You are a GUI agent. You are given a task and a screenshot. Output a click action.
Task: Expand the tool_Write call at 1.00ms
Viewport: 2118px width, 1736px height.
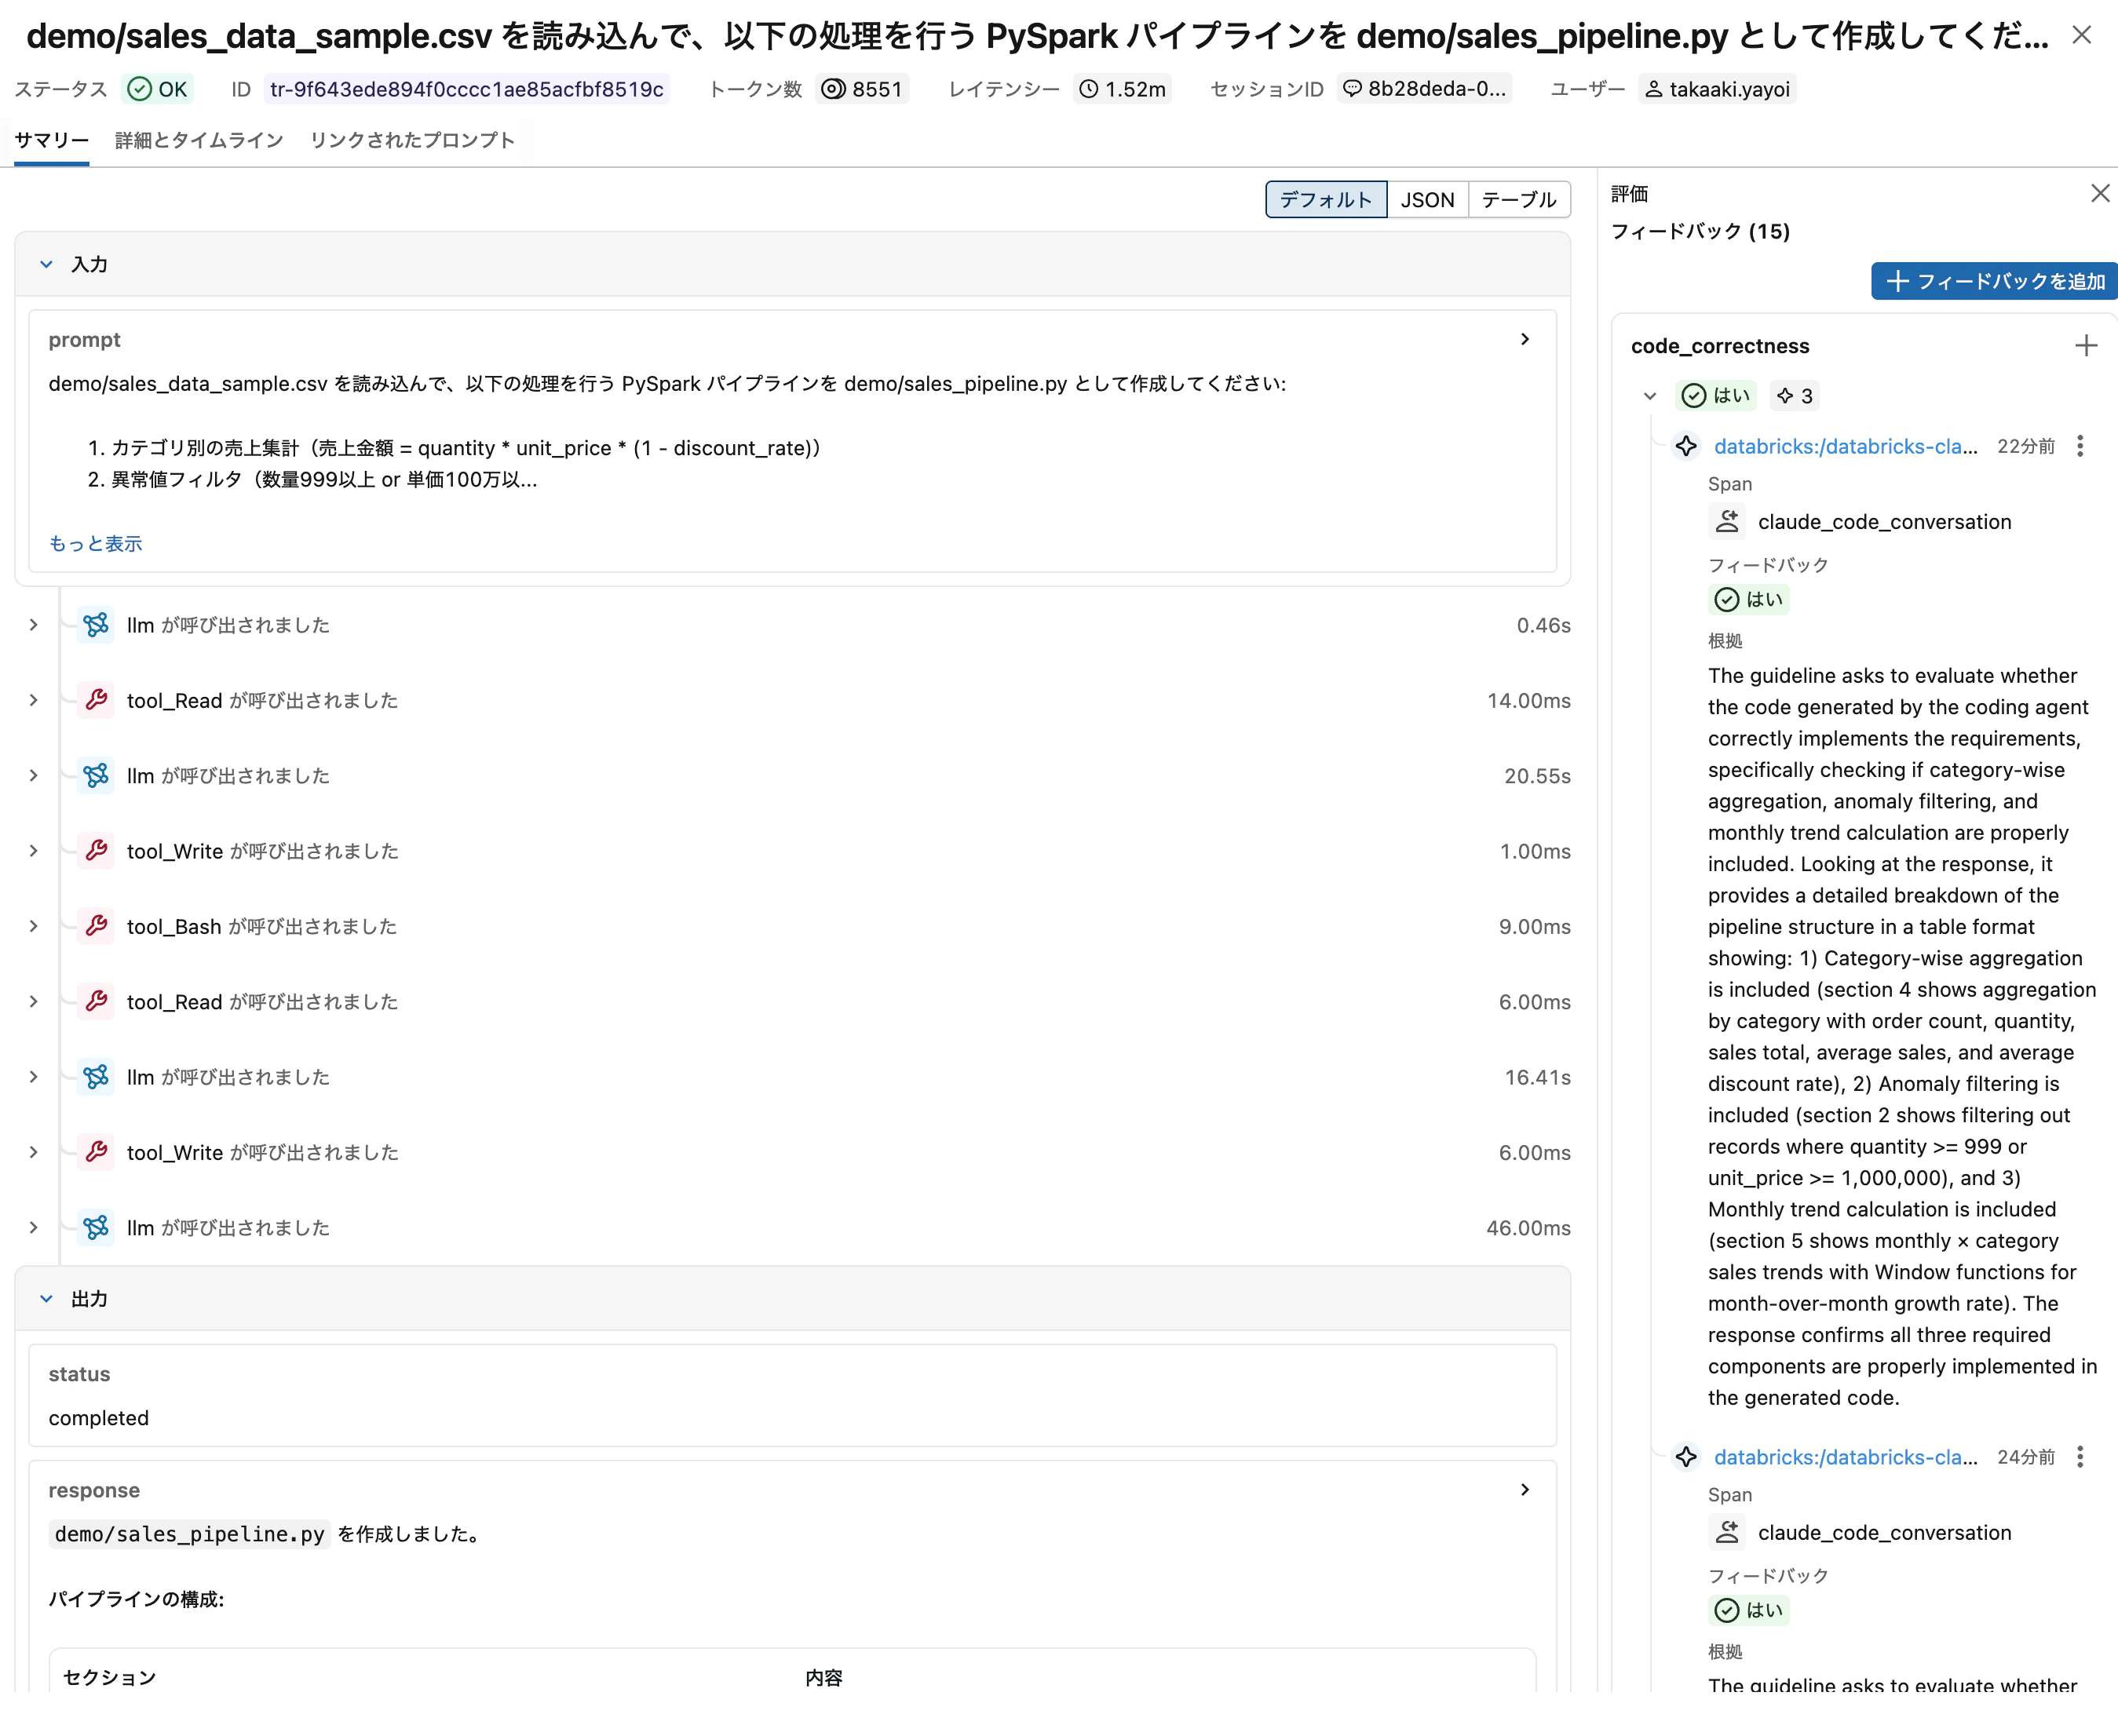(x=33, y=851)
